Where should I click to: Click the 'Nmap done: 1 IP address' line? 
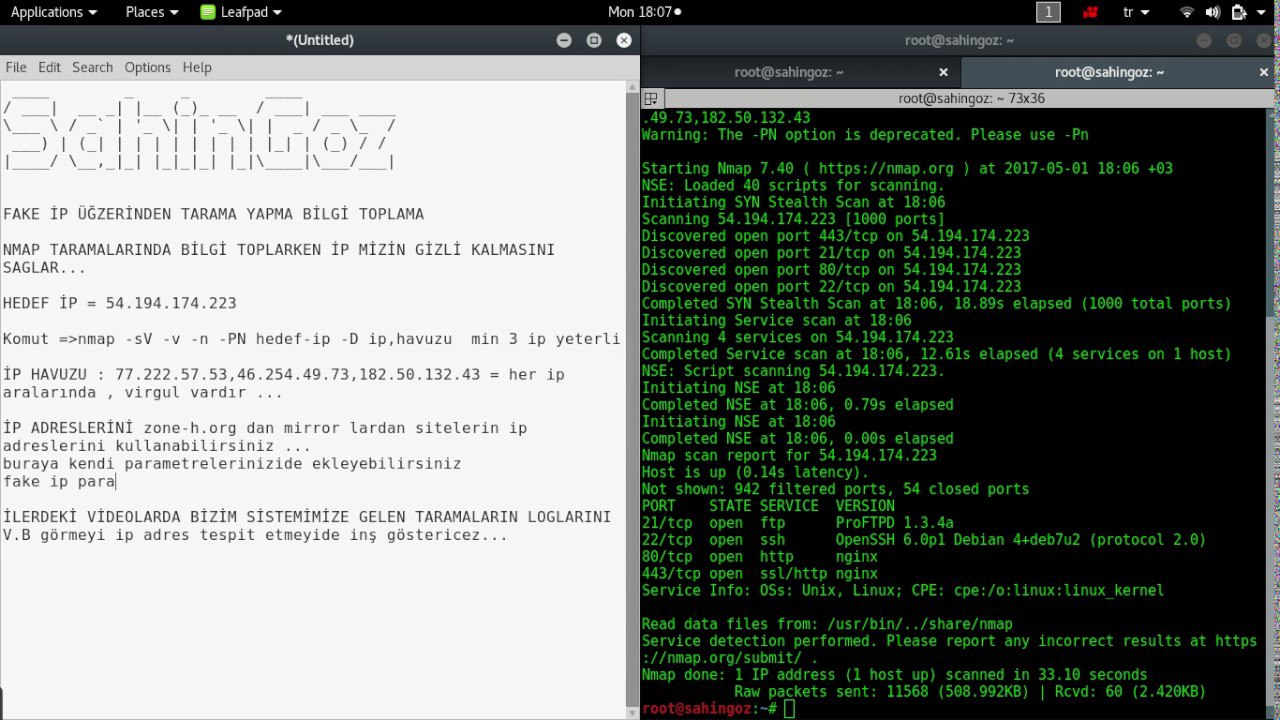894,675
